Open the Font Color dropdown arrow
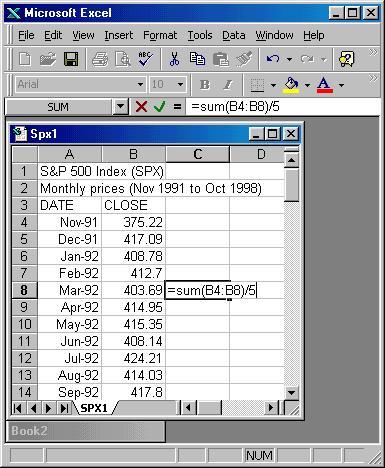Image resolution: width=385 pixels, height=468 pixels. point(341,85)
